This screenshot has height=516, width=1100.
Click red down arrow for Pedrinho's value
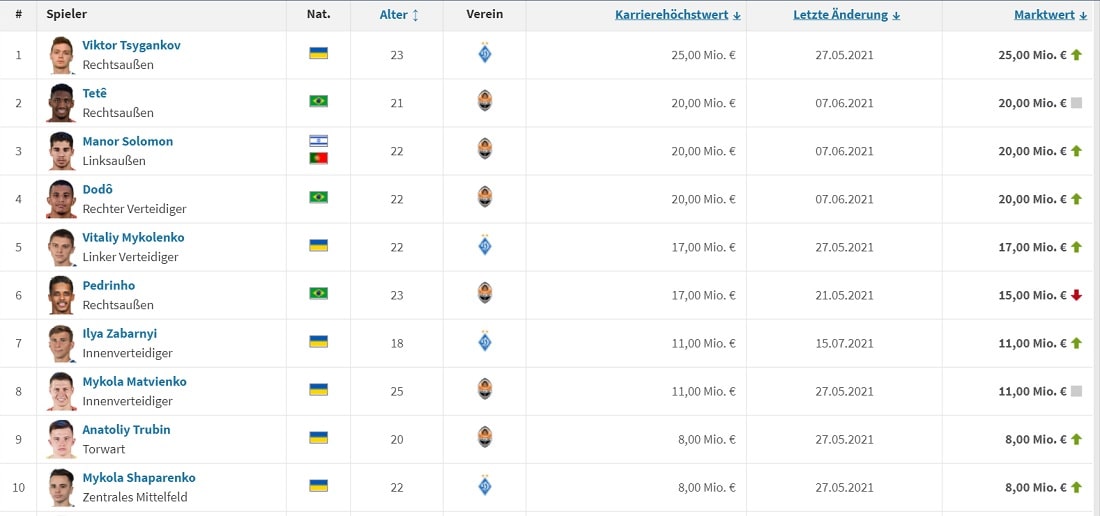pyautogui.click(x=1076, y=295)
